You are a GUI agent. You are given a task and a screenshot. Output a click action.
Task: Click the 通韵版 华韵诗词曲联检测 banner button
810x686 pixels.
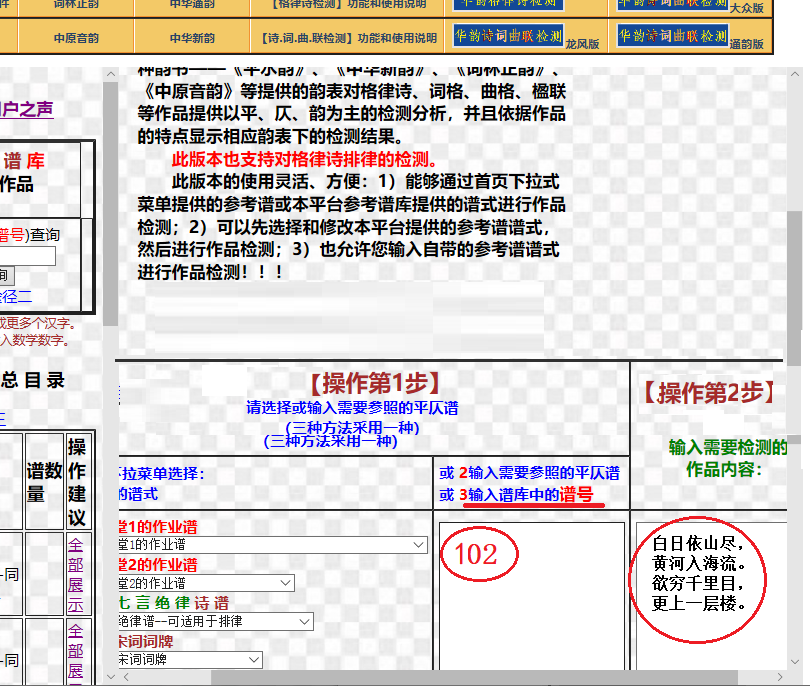[672, 36]
